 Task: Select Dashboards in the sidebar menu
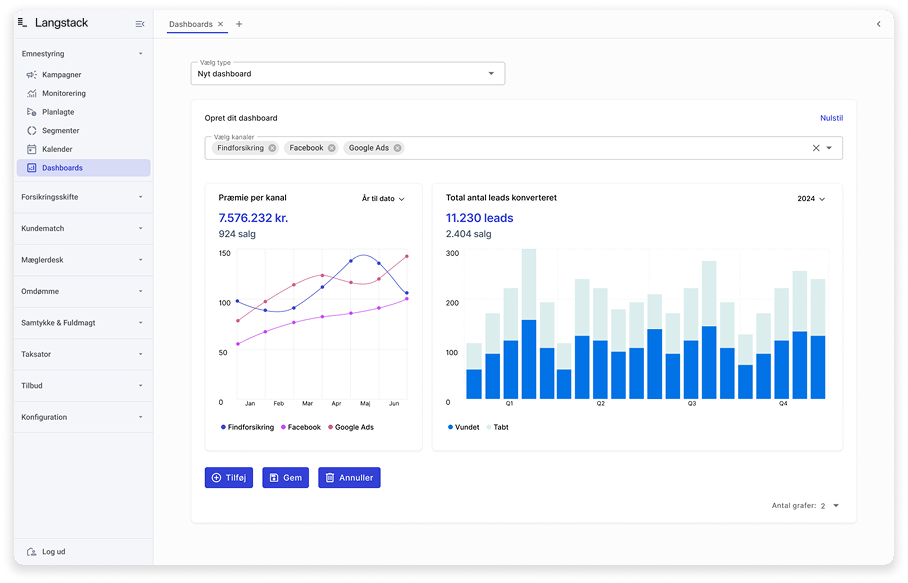[x=83, y=168]
